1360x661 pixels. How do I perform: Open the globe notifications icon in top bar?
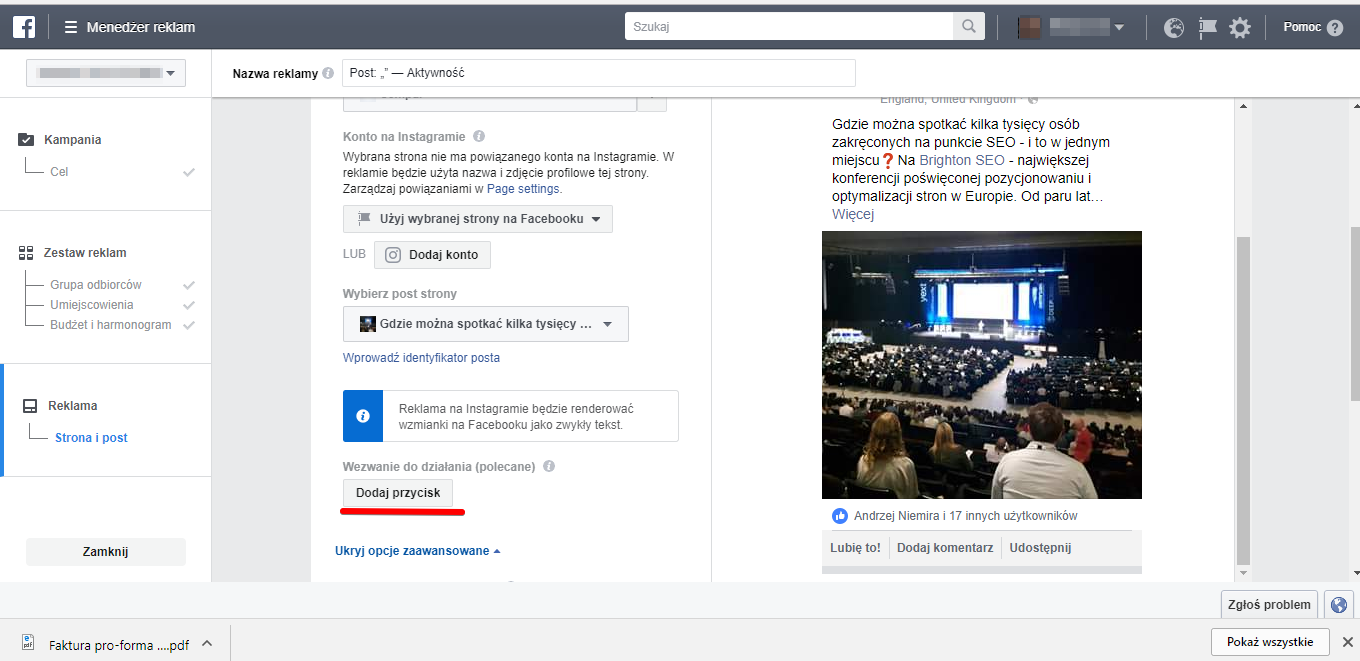coord(1174,28)
